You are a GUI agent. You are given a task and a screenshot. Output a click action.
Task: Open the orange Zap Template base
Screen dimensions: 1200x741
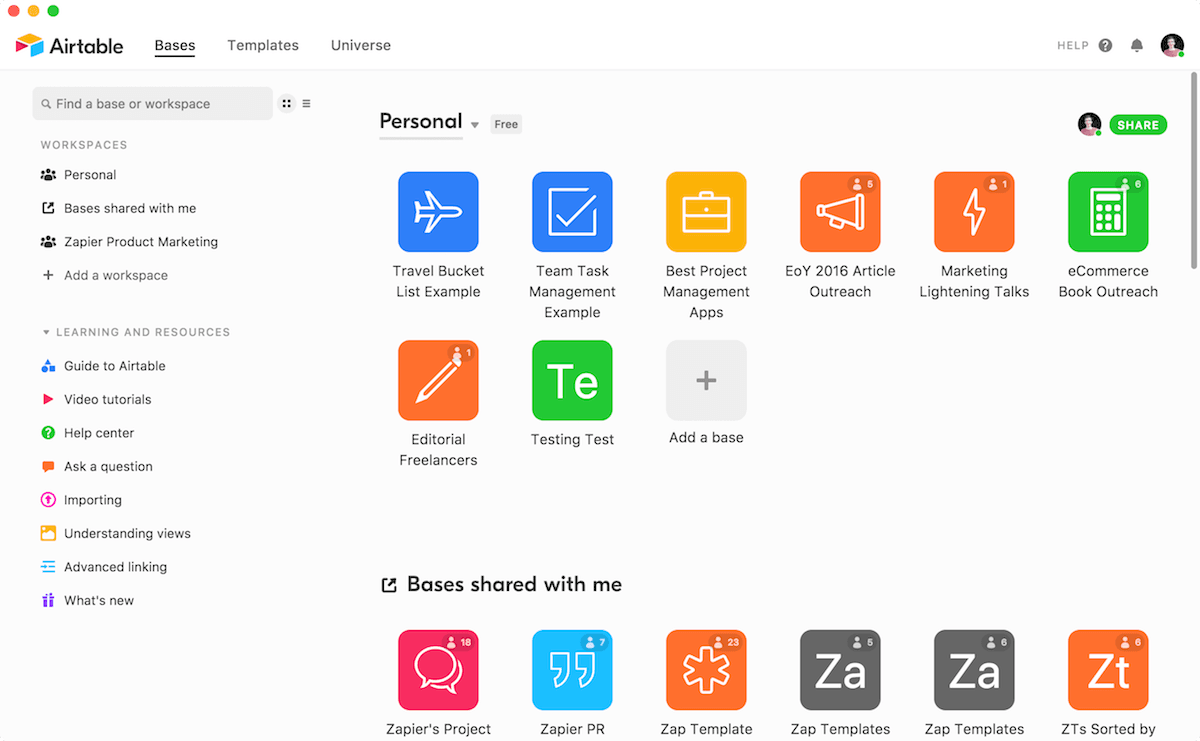[x=706, y=669]
